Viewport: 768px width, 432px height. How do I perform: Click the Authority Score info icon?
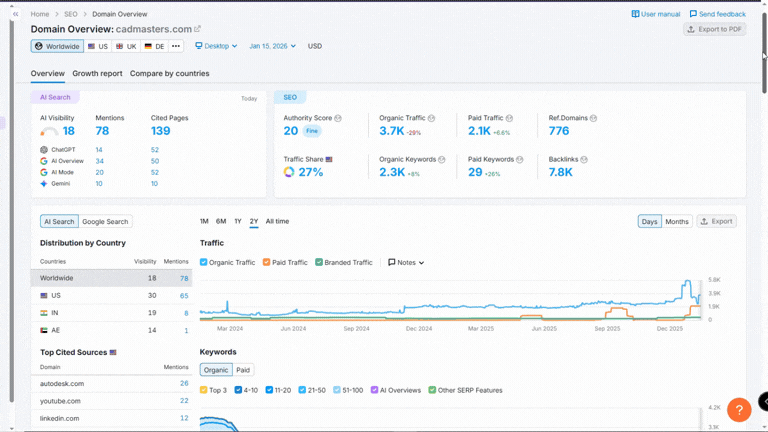point(338,118)
